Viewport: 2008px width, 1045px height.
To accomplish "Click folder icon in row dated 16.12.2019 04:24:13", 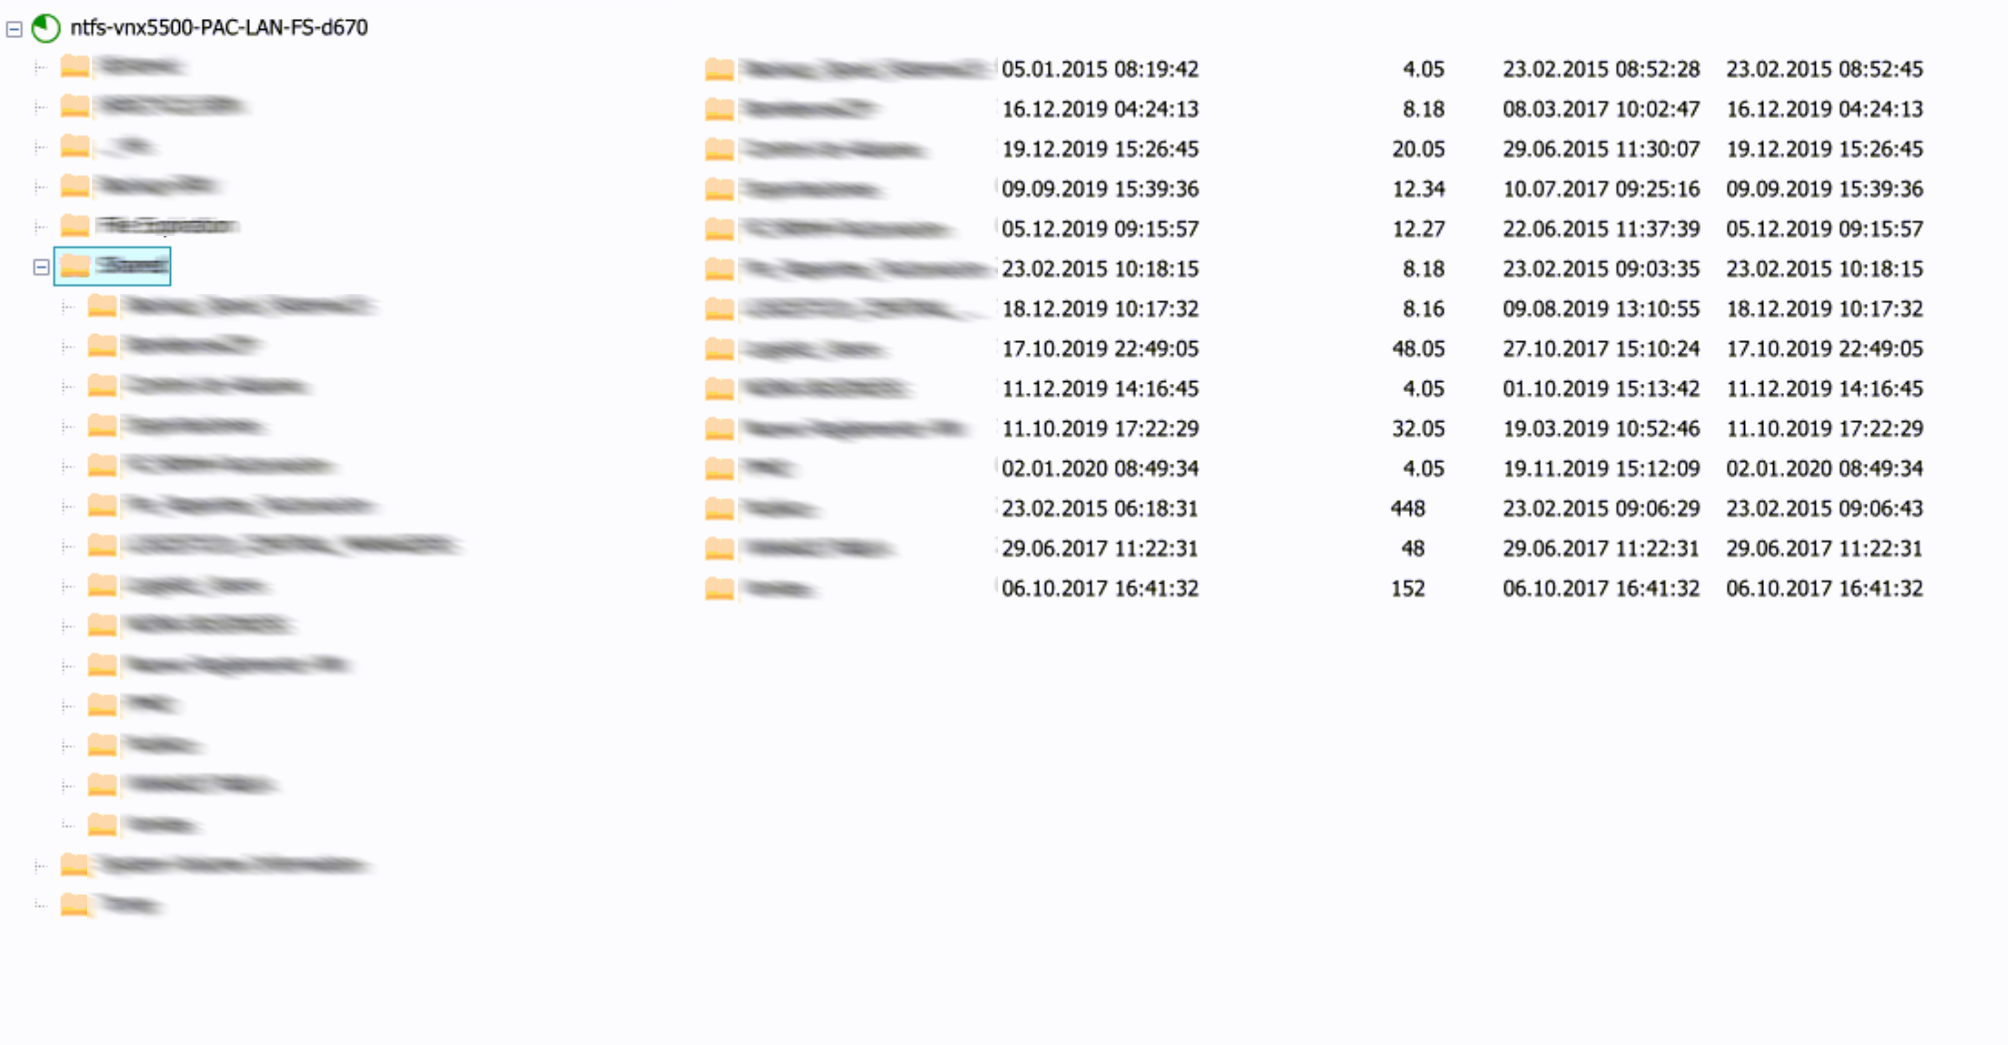I will click(719, 109).
